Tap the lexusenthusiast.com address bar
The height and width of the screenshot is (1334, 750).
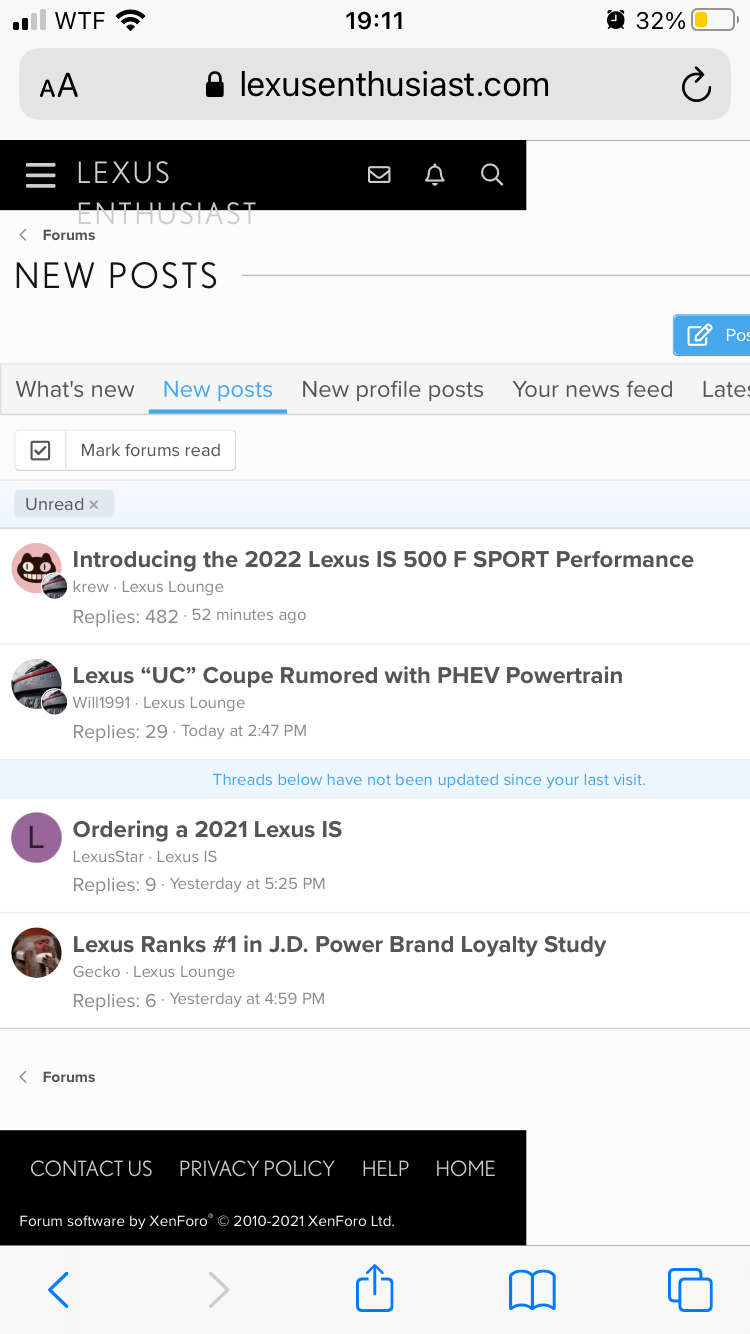click(395, 85)
